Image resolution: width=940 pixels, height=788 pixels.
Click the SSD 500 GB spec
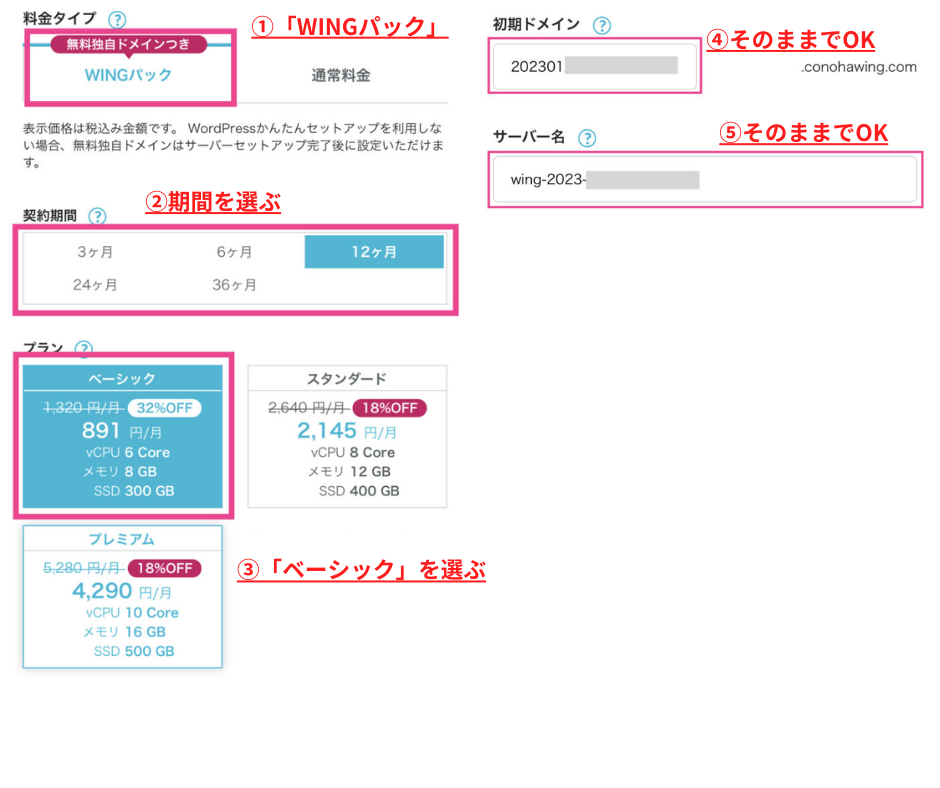coord(134,651)
